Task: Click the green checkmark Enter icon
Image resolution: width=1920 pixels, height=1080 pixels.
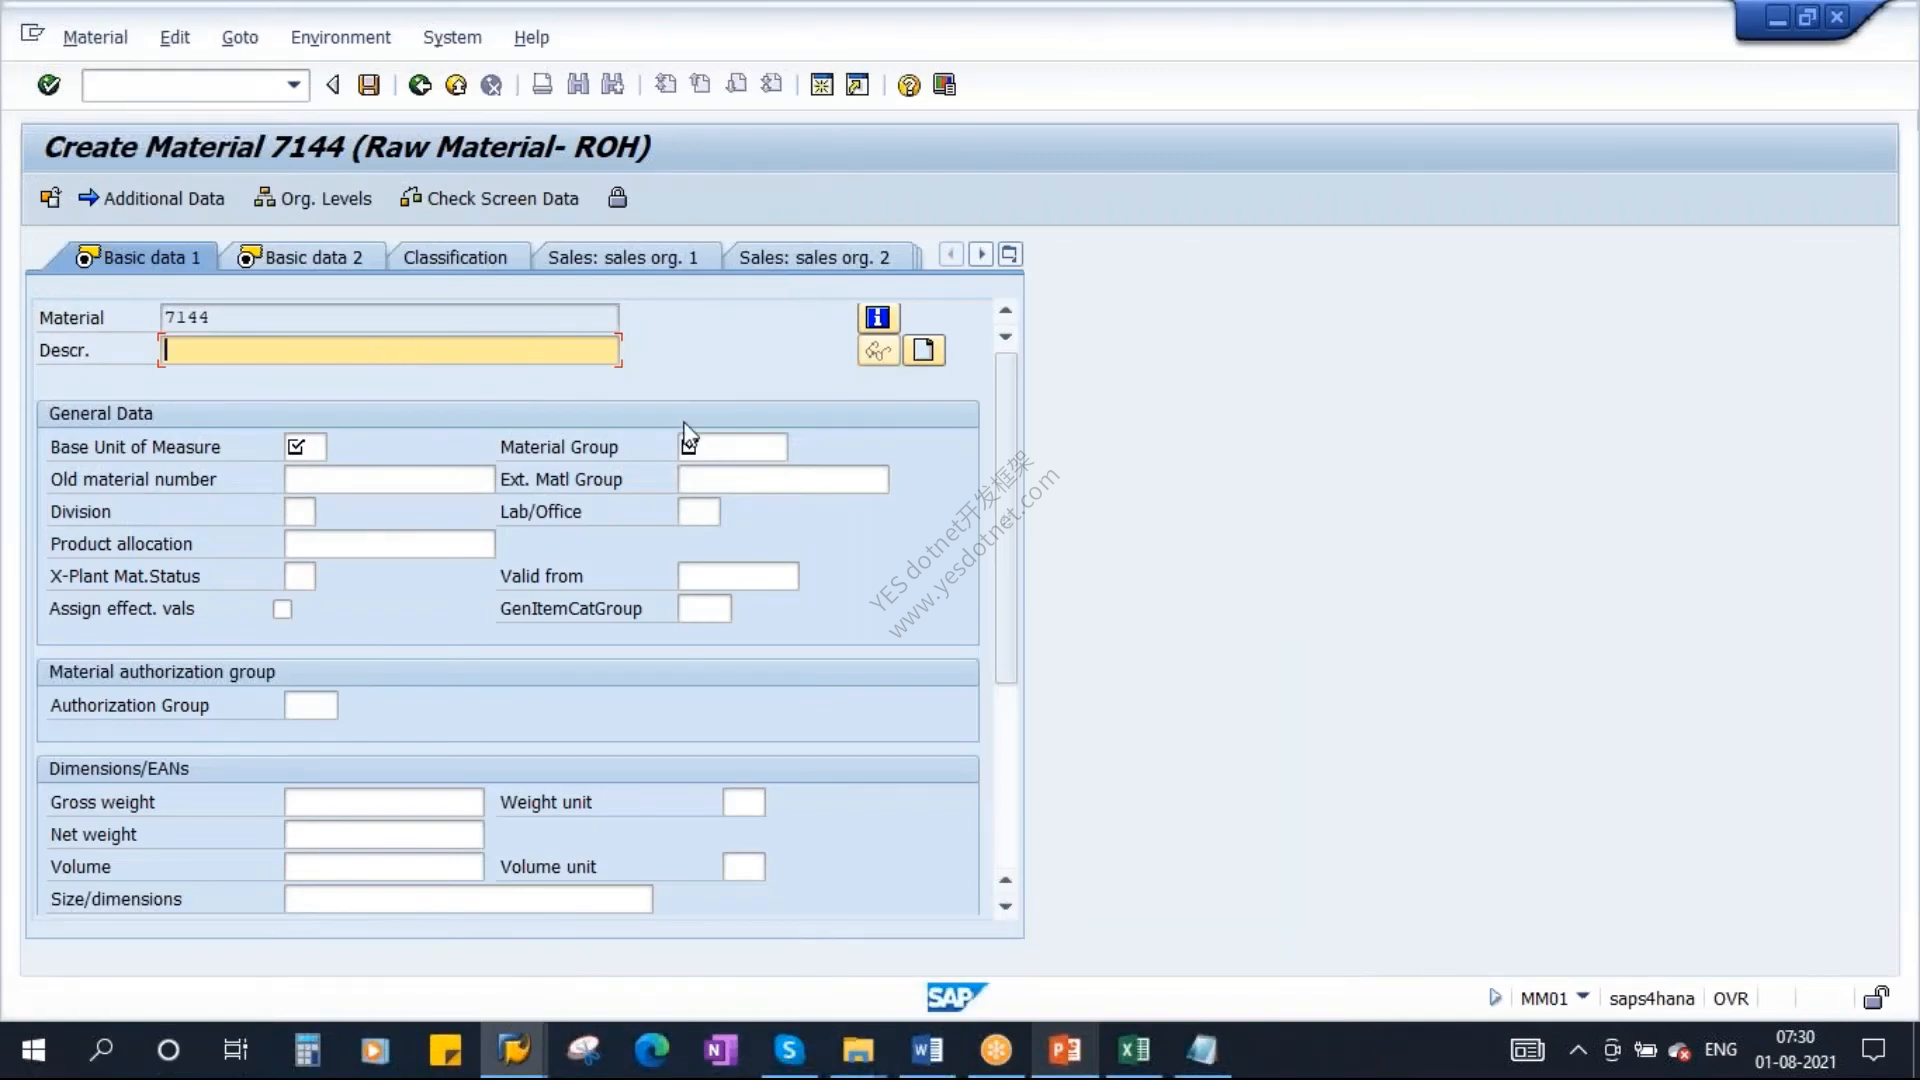Action: click(48, 85)
